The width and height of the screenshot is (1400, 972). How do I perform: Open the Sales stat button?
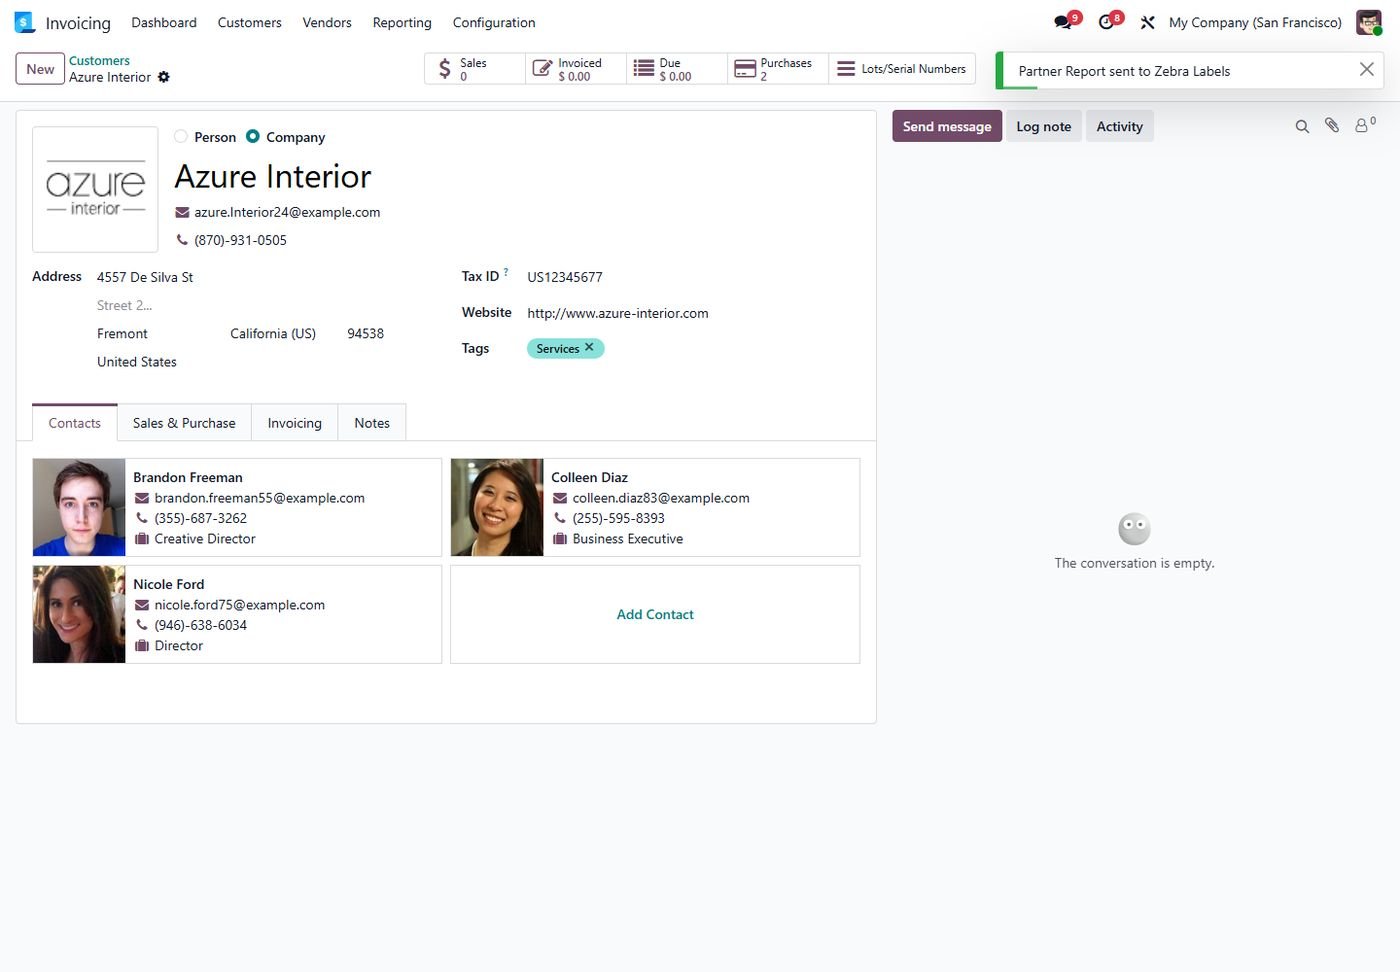pos(475,69)
